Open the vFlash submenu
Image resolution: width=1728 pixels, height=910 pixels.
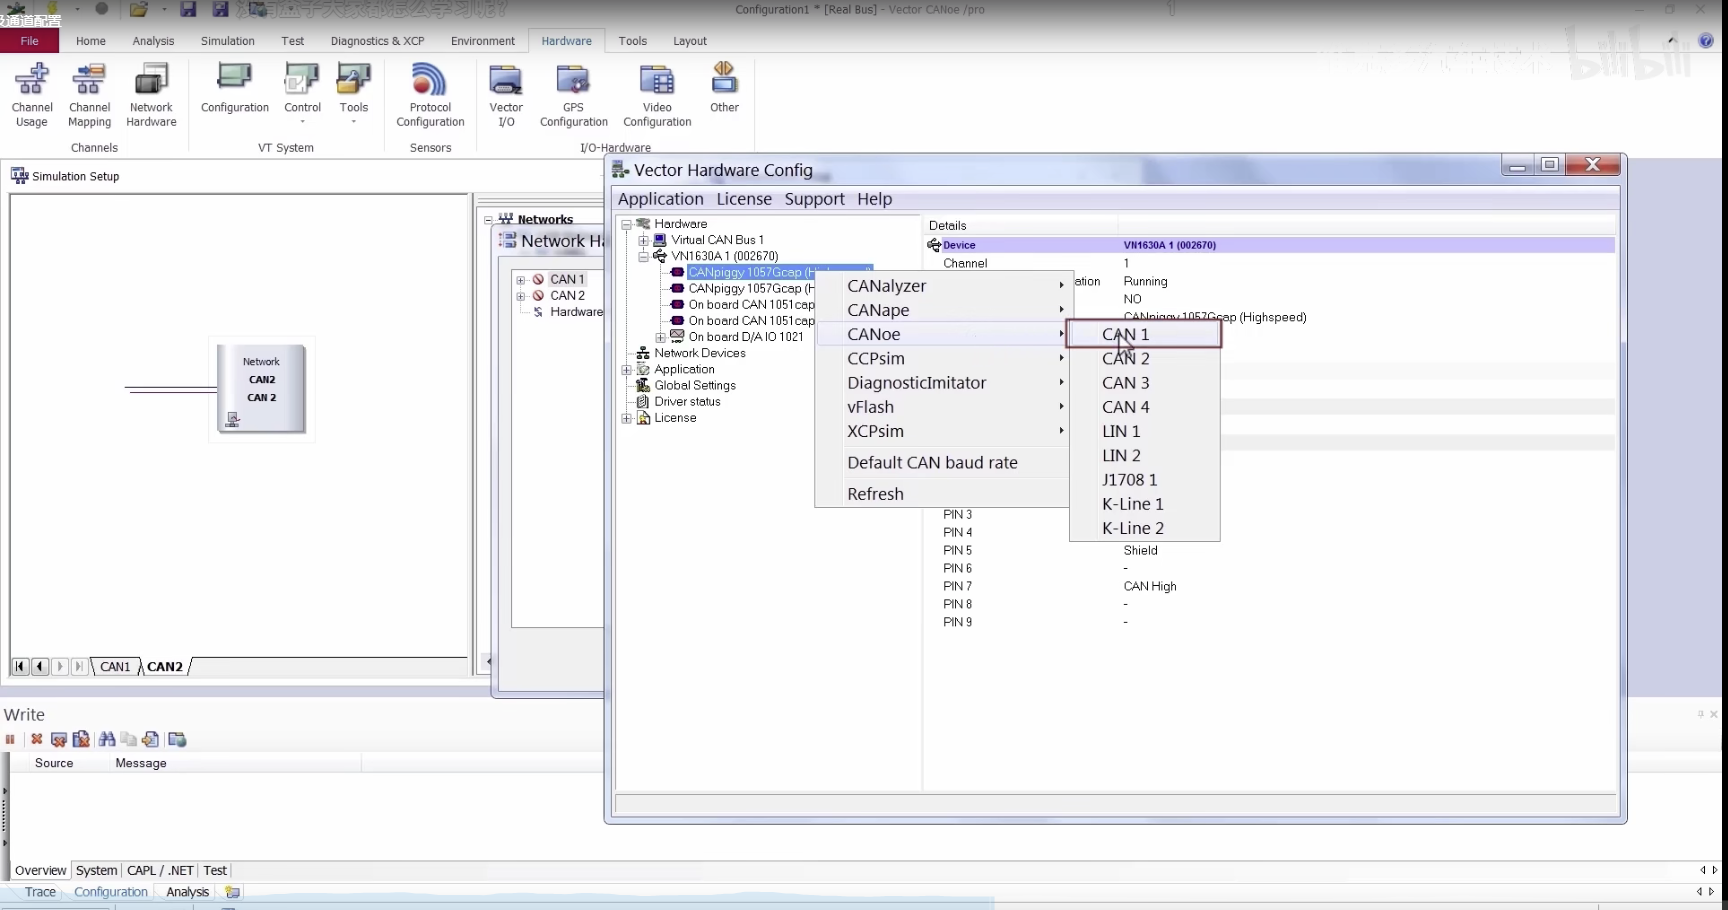click(x=943, y=407)
